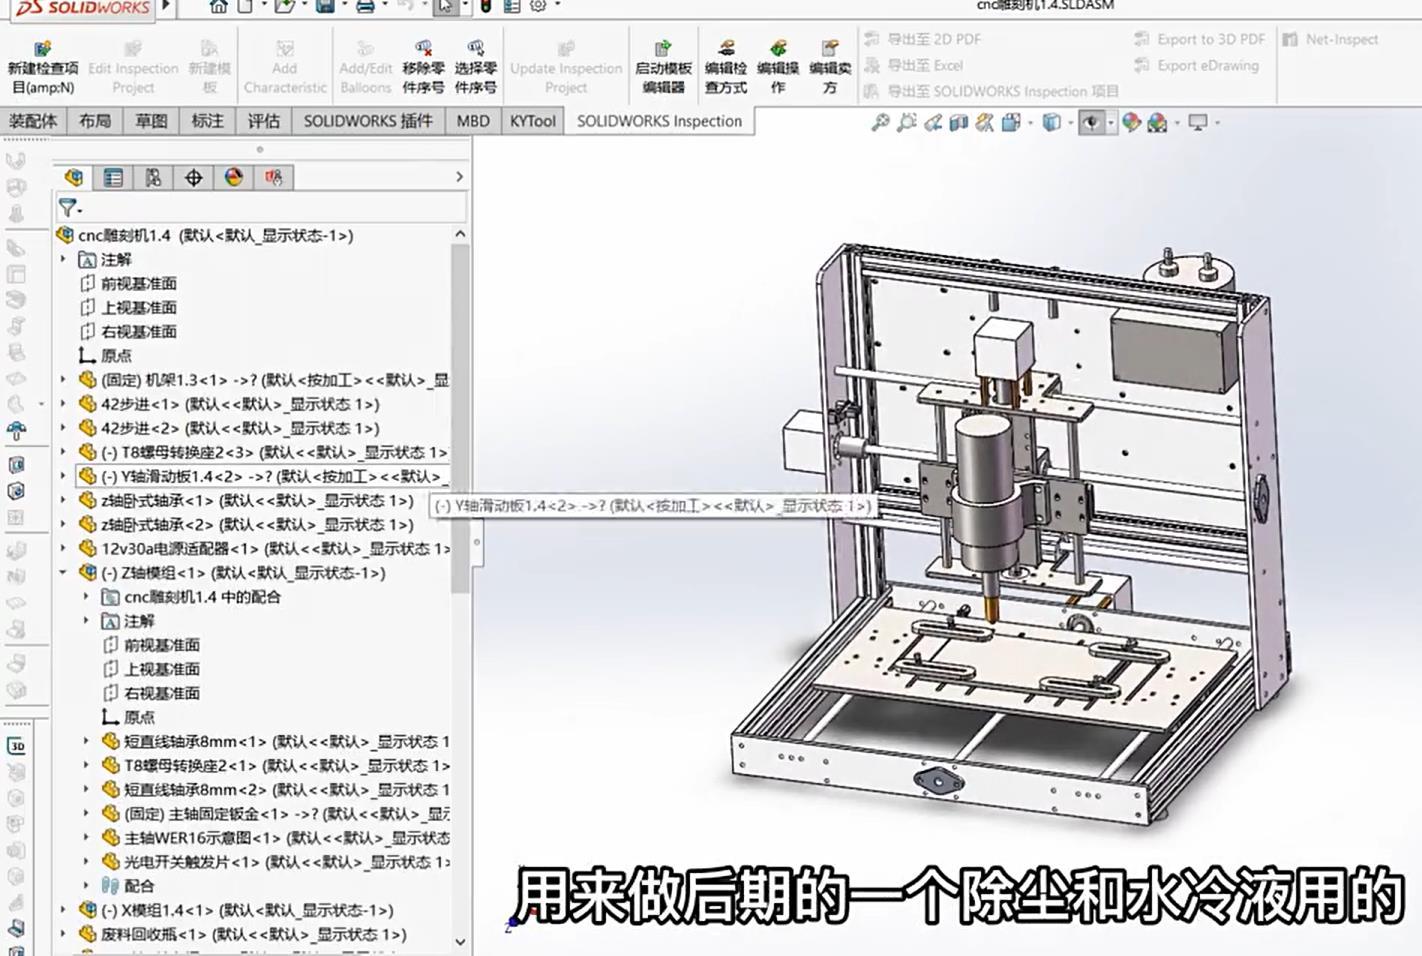Open the last manager tab icon

click(273, 177)
